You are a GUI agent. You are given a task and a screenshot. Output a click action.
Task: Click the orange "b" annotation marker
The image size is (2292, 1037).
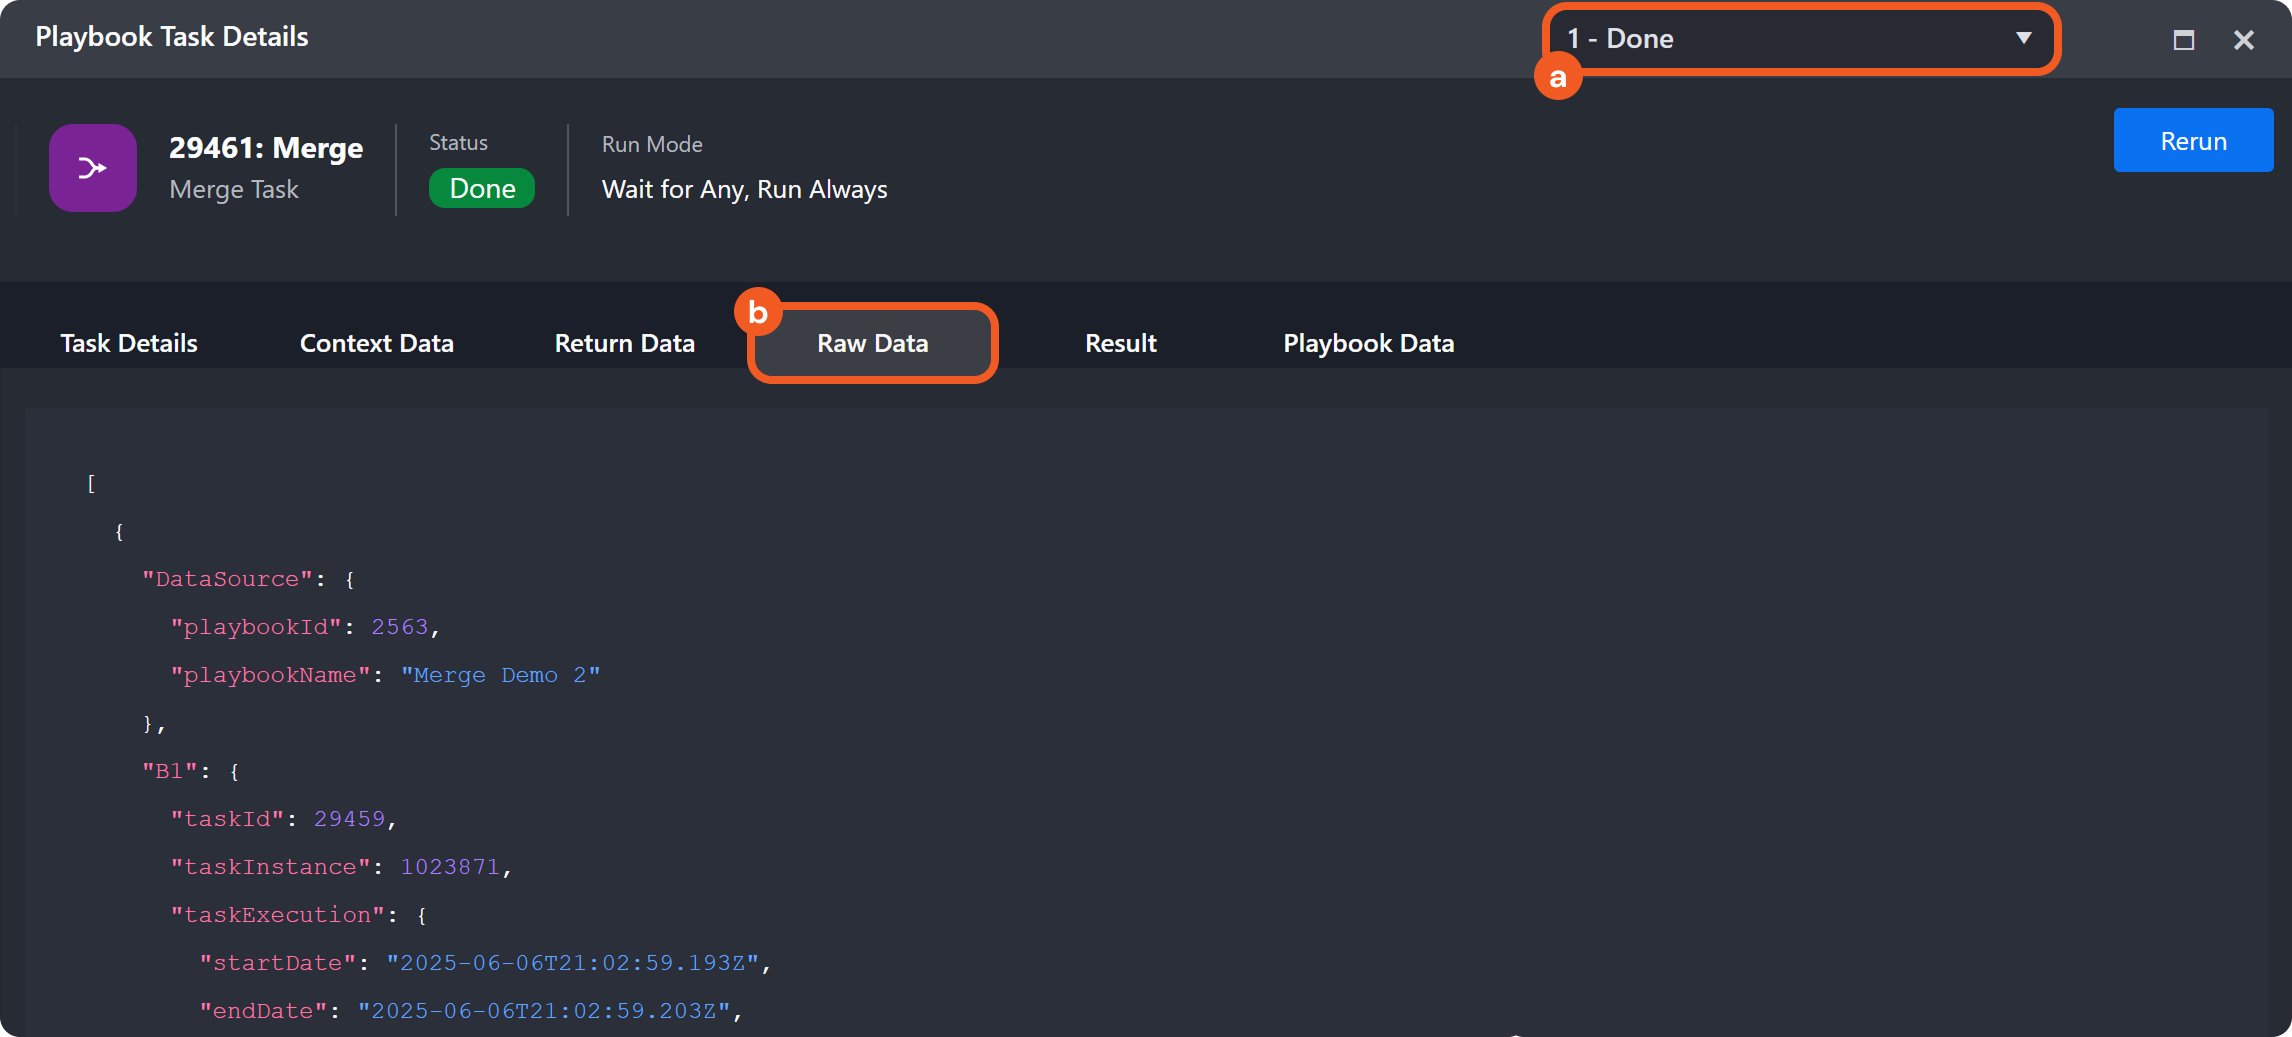(758, 312)
